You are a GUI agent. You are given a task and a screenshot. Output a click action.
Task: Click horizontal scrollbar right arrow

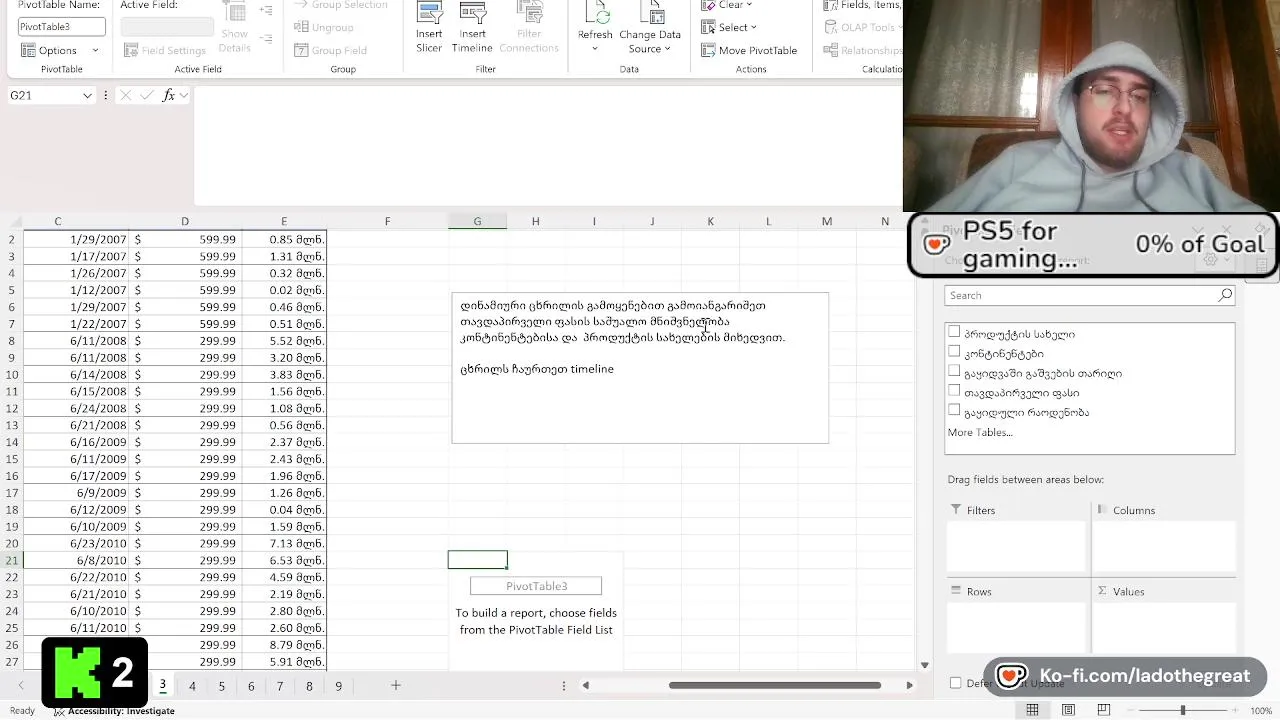[909, 685]
